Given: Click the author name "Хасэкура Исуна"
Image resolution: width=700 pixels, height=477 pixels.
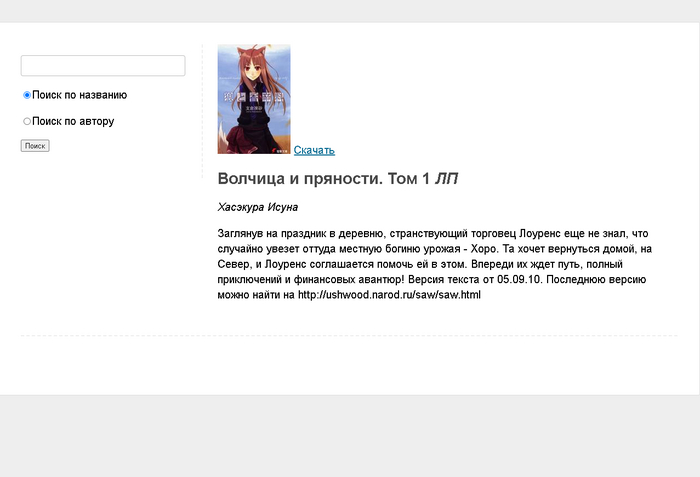Looking at the screenshot, I should pyautogui.click(x=258, y=207).
